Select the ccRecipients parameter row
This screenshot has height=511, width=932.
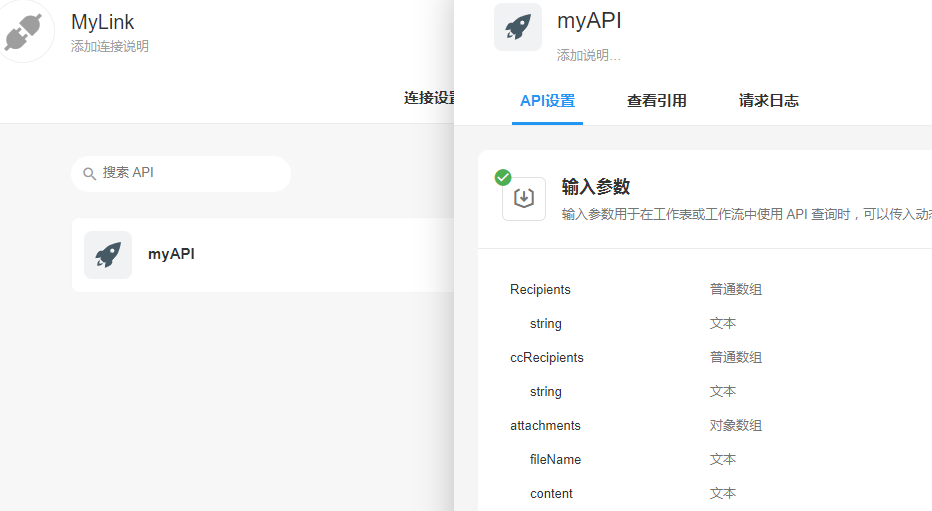coord(547,358)
